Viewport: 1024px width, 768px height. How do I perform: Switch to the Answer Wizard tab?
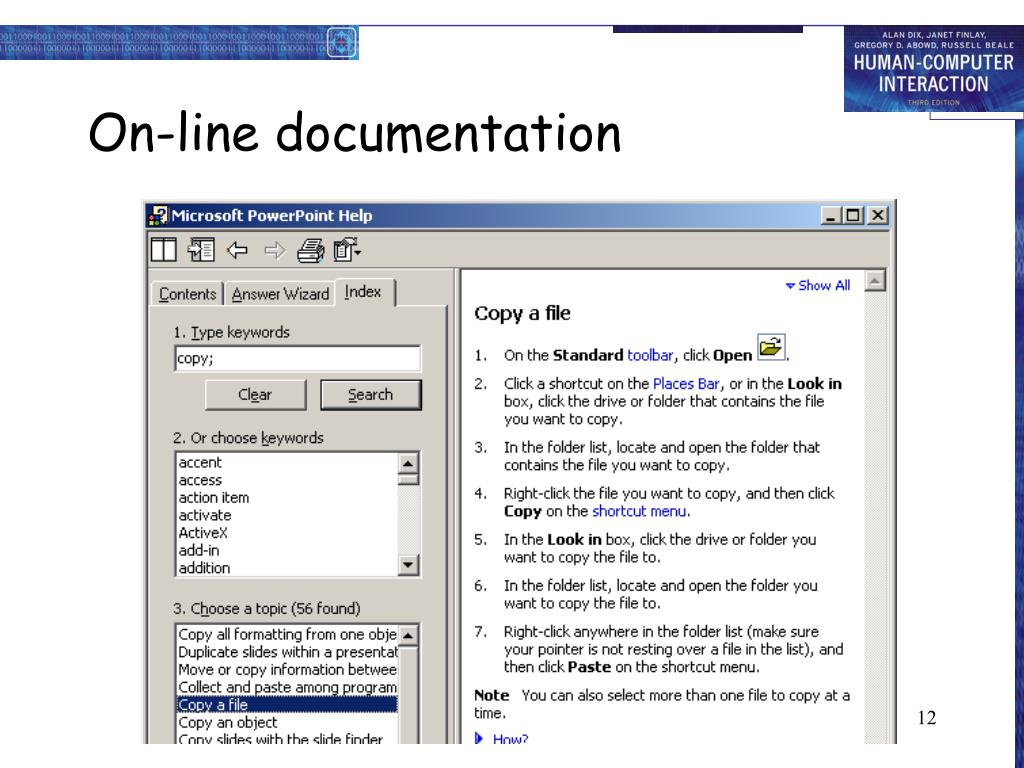[x=280, y=294]
